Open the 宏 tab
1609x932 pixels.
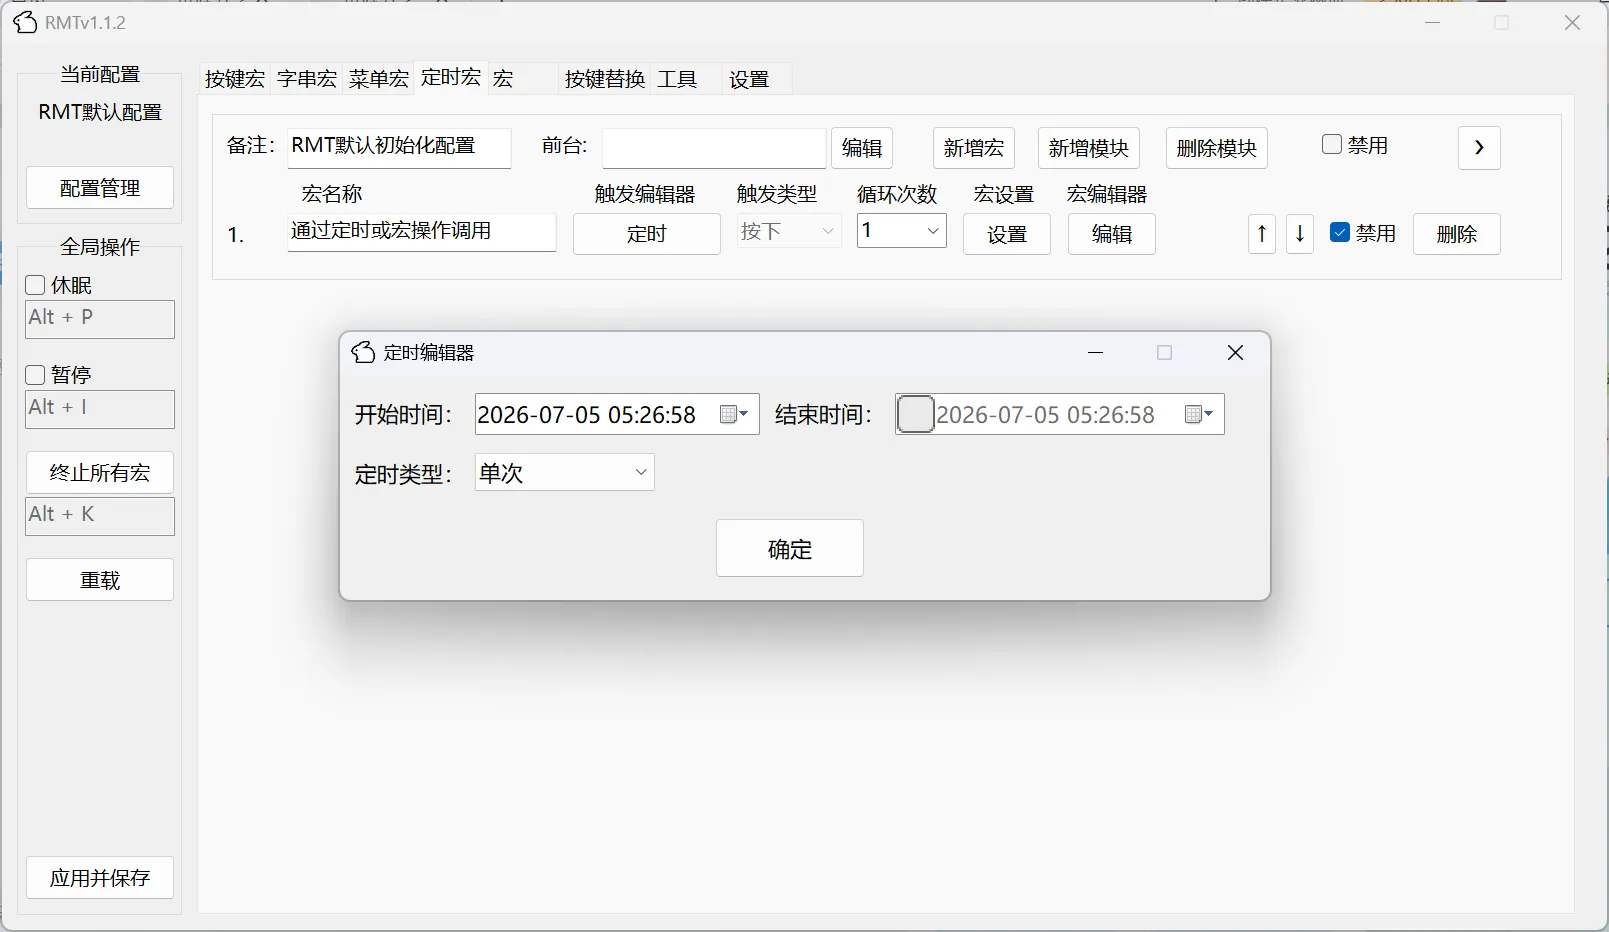coord(523,79)
